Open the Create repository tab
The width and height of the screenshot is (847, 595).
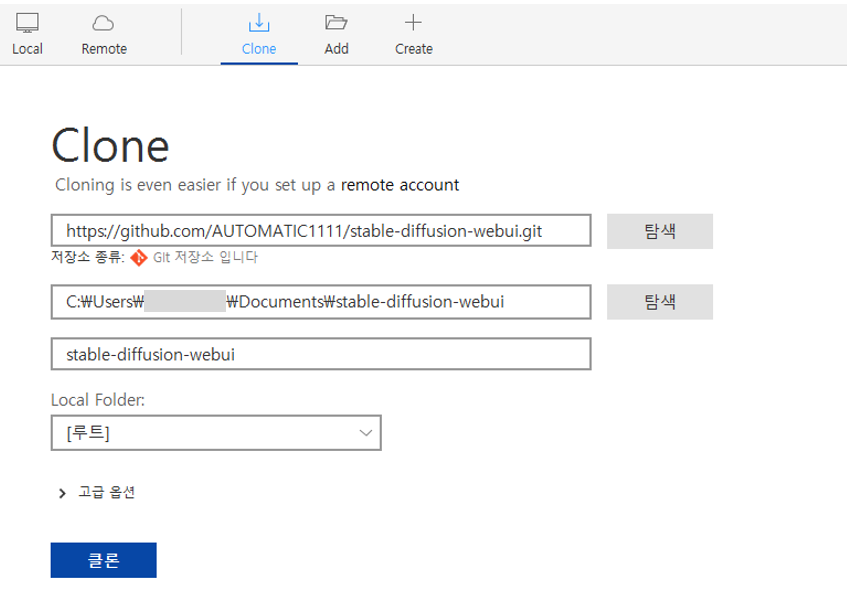point(413,35)
